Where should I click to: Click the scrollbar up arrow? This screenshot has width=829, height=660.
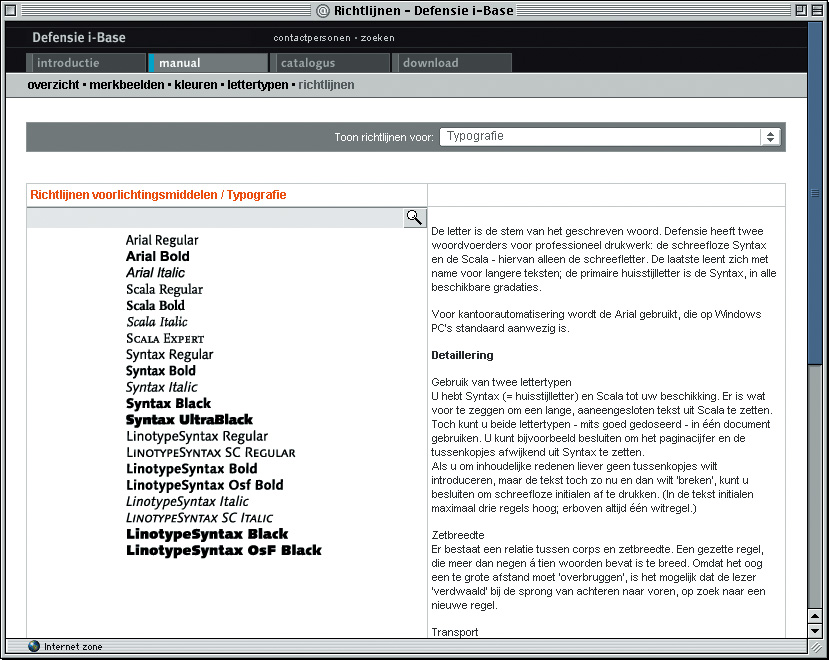(x=815, y=617)
